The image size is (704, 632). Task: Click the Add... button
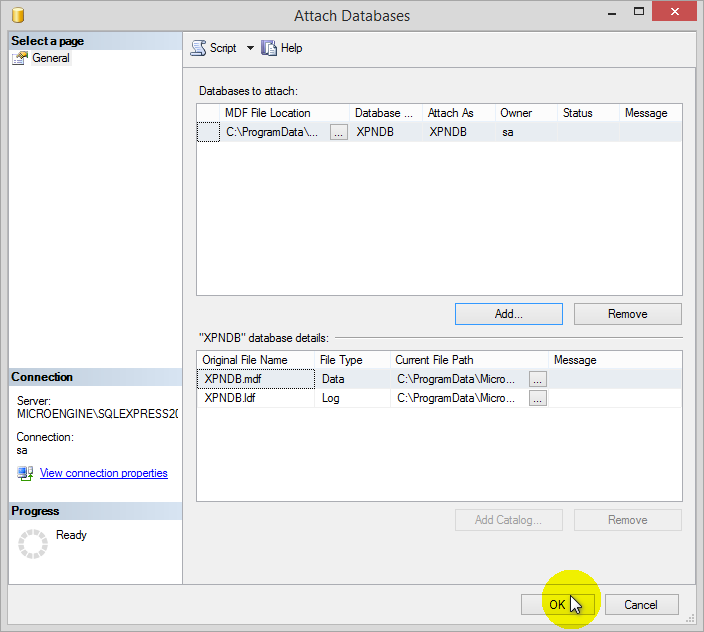coord(508,314)
